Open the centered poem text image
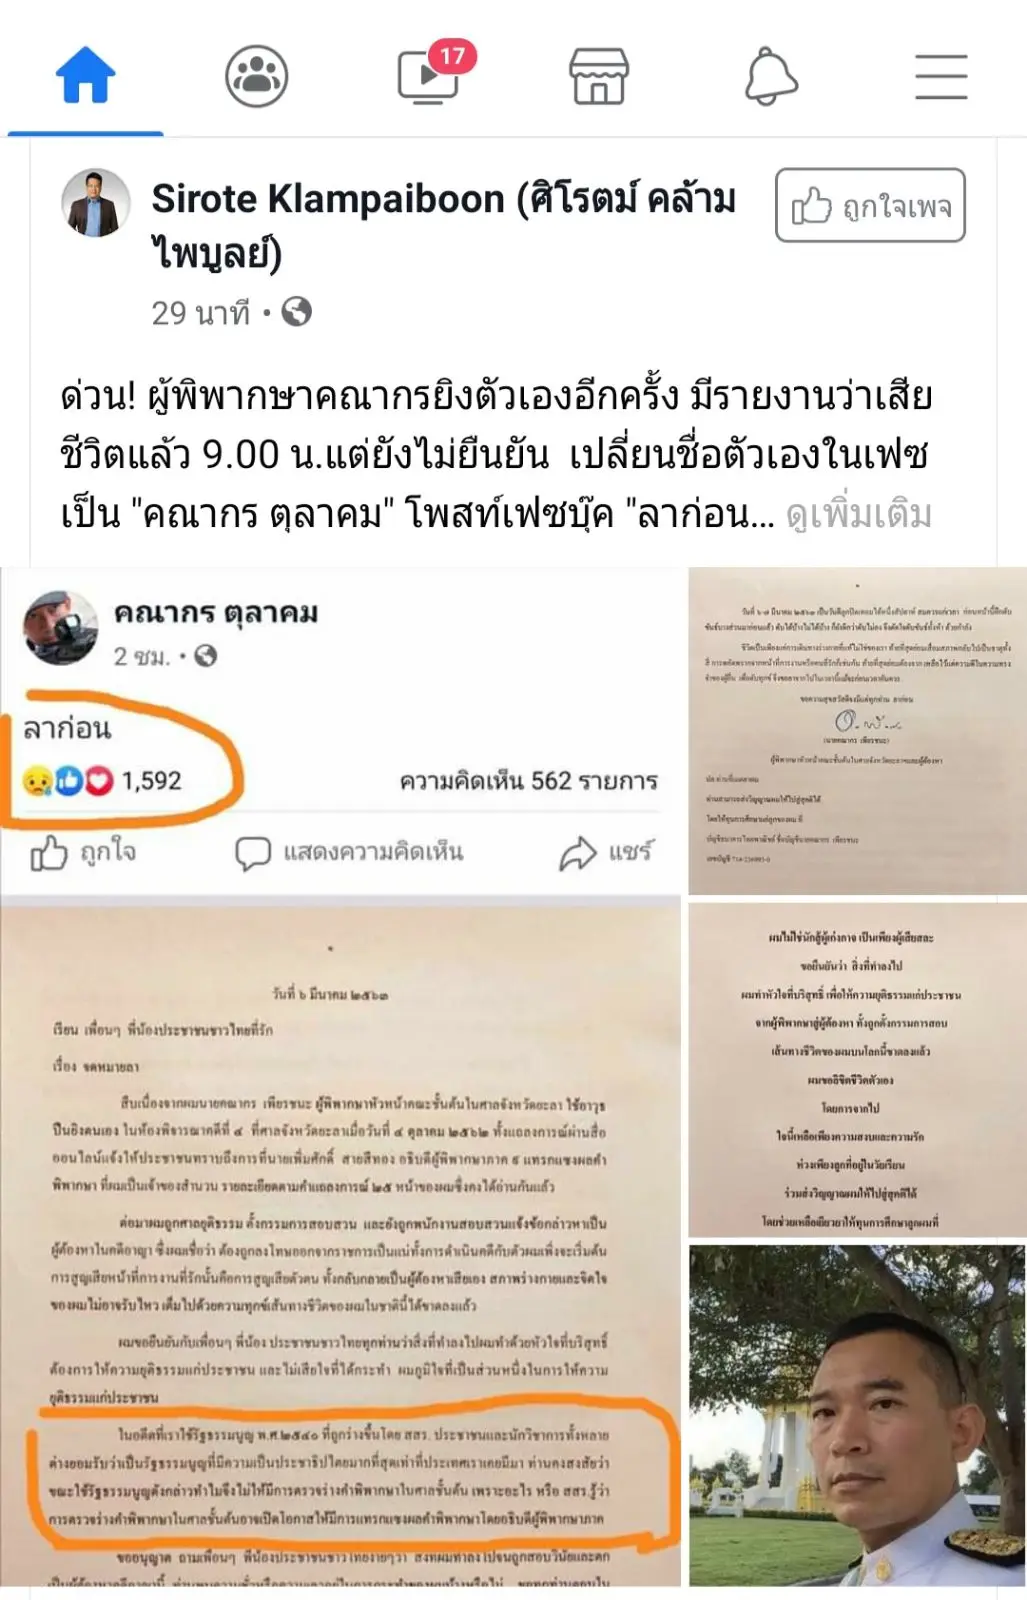1027x1600 pixels. [x=858, y=1070]
